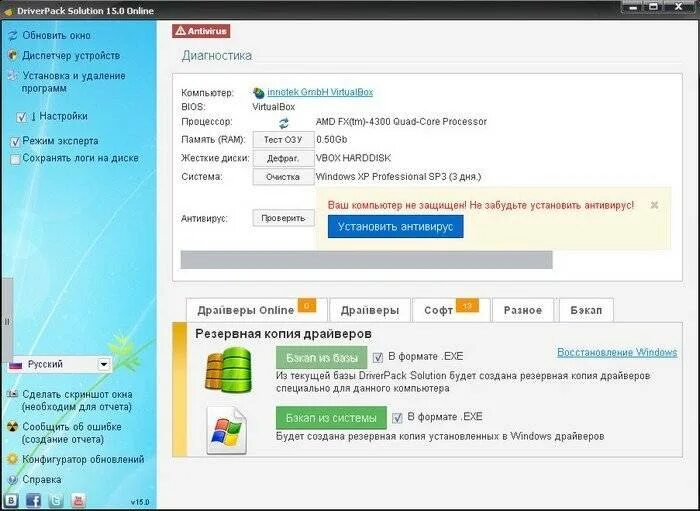Open the innotek GmbH VirtualBox link

[x=320, y=92]
